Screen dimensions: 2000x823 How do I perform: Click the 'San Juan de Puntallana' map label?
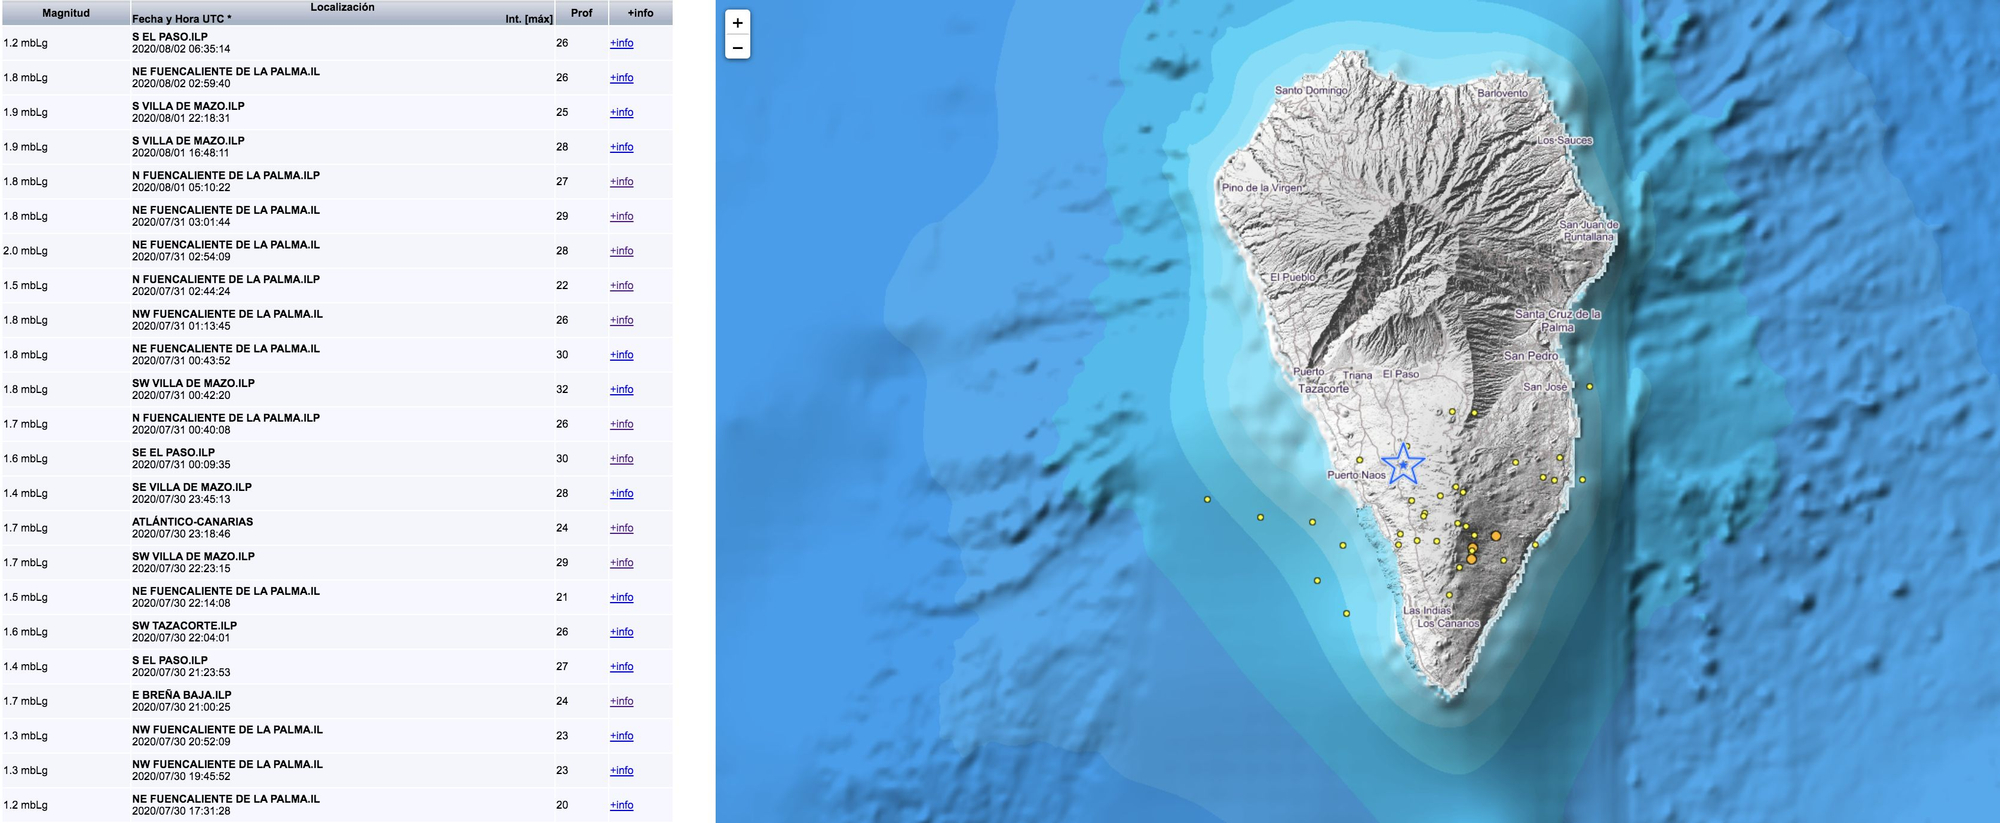click(1589, 231)
